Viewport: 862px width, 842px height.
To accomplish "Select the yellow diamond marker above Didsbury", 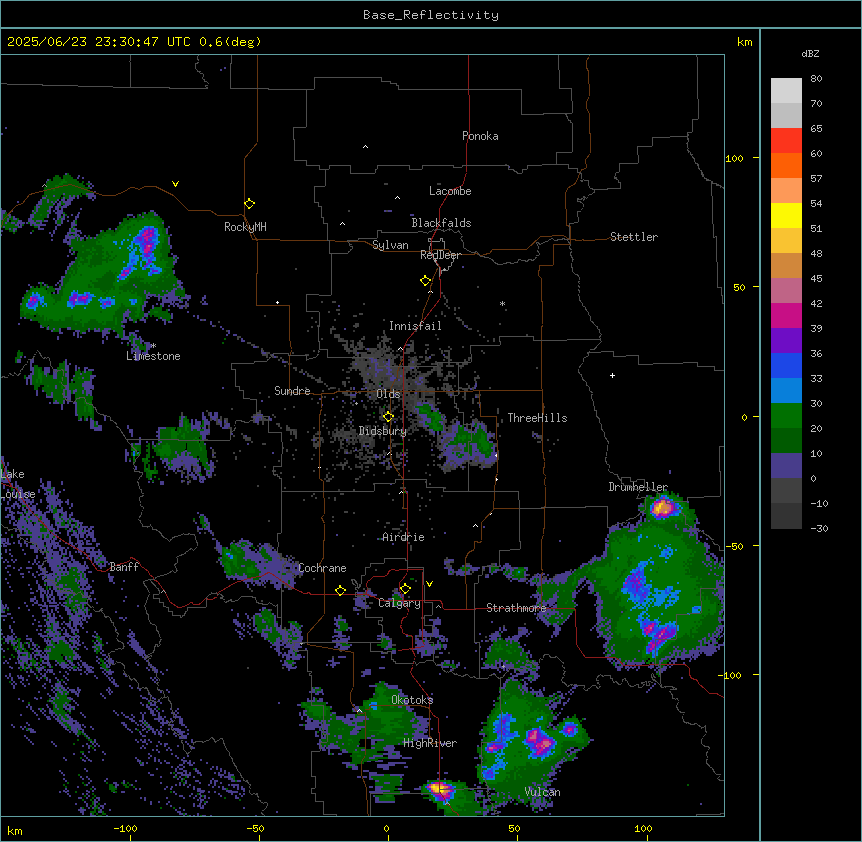I will pyautogui.click(x=389, y=417).
